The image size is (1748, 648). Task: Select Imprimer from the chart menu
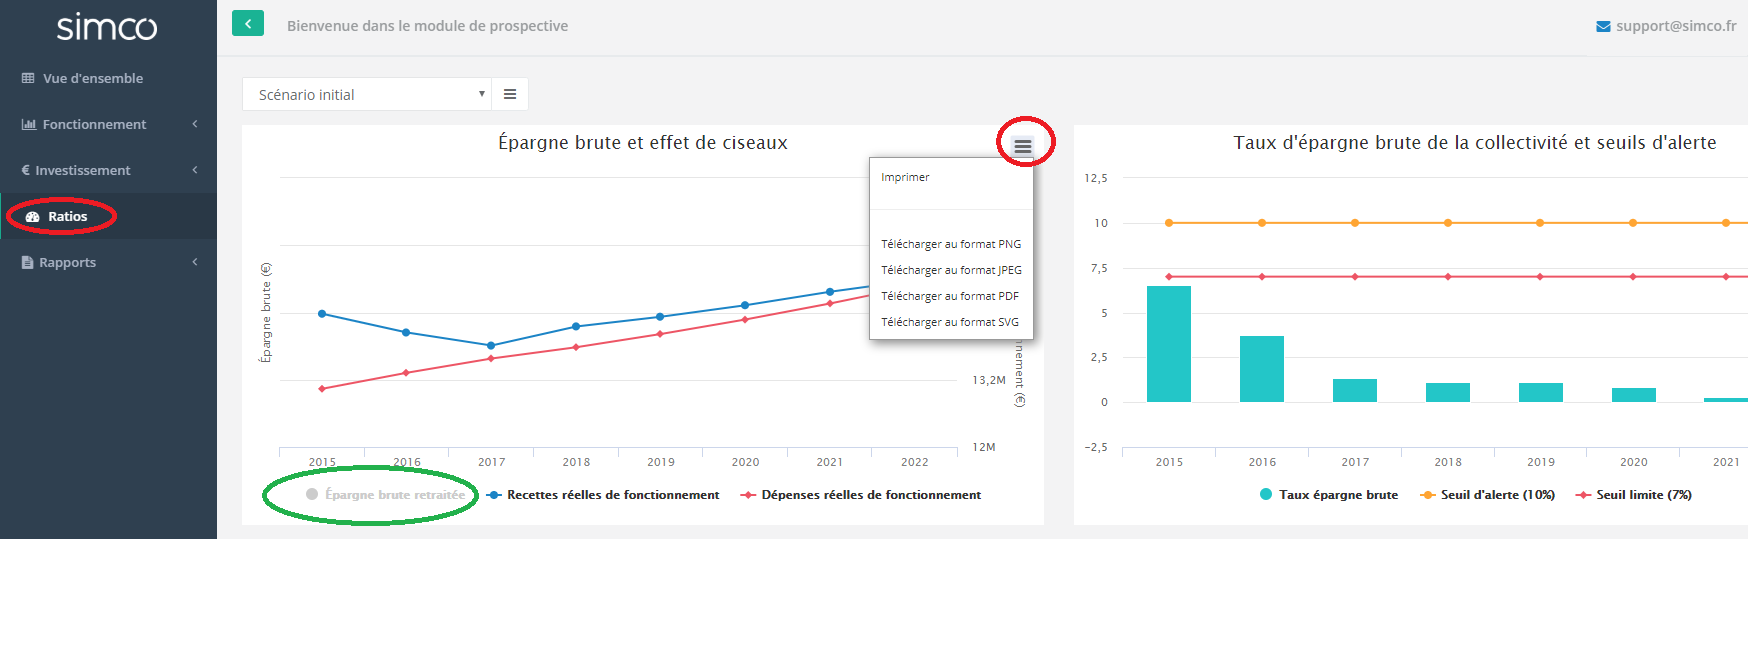[905, 177]
